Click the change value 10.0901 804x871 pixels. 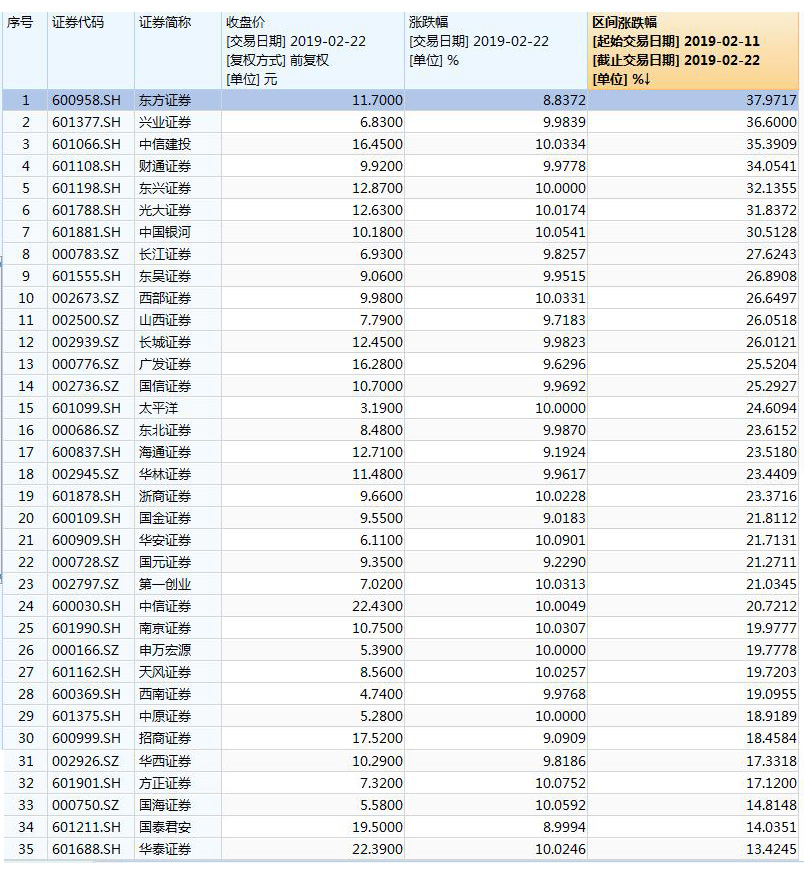coord(560,540)
